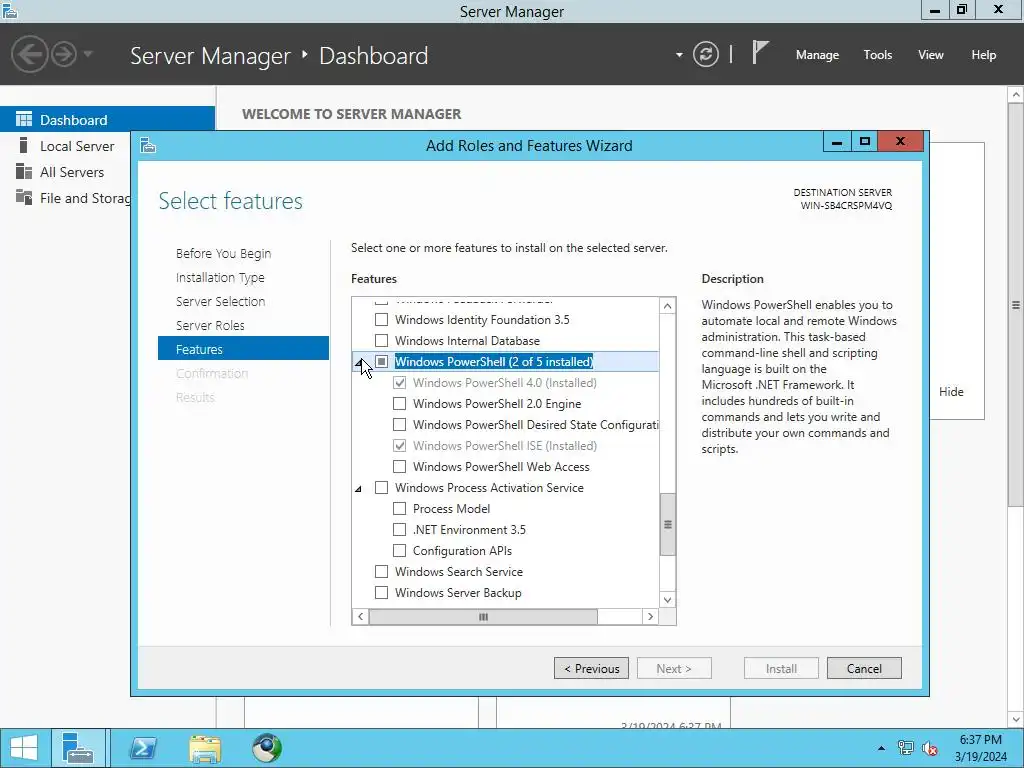Click the features list scroll up arrow
The width and height of the screenshot is (1024, 768).
pos(667,306)
